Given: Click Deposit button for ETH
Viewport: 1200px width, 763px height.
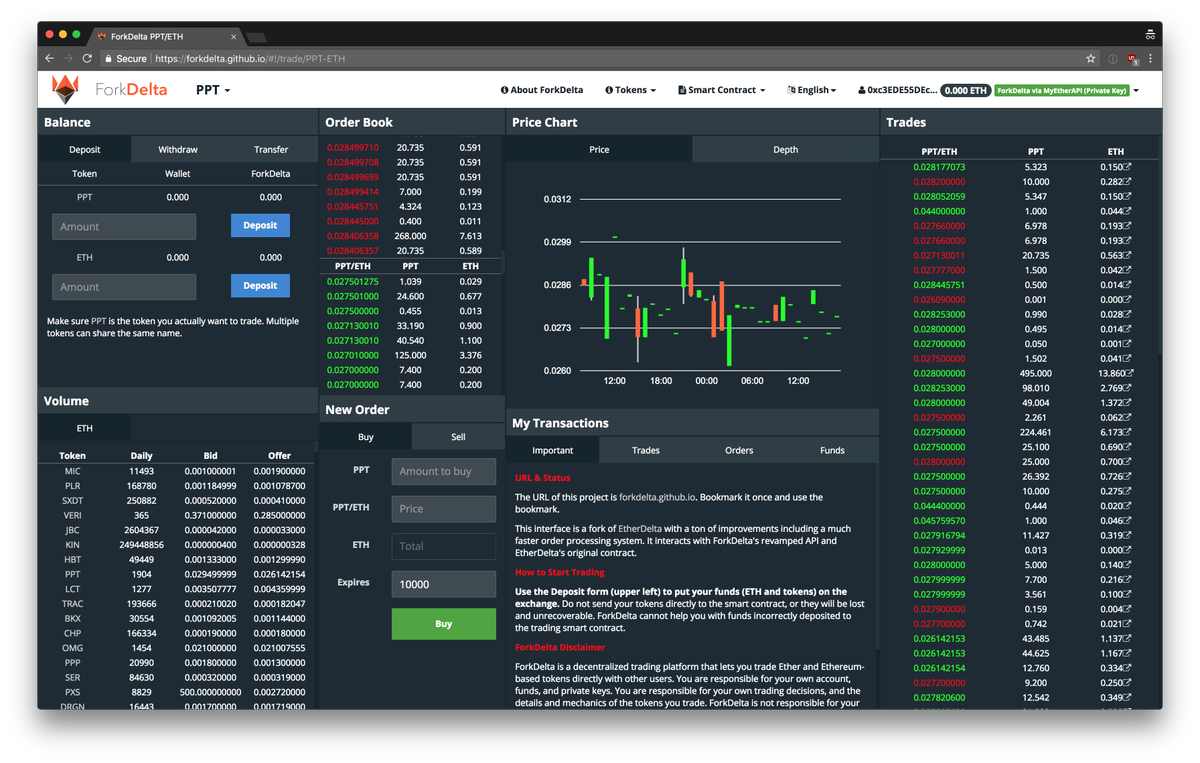Looking at the screenshot, I should click(260, 285).
